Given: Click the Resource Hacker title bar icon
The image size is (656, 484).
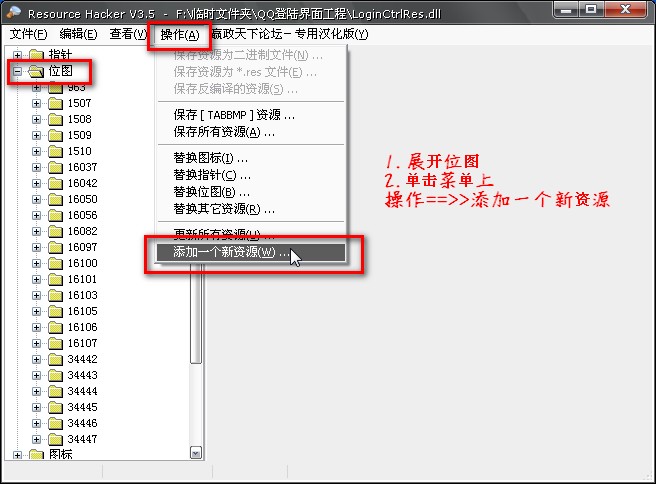Looking at the screenshot, I should pyautogui.click(x=13, y=12).
